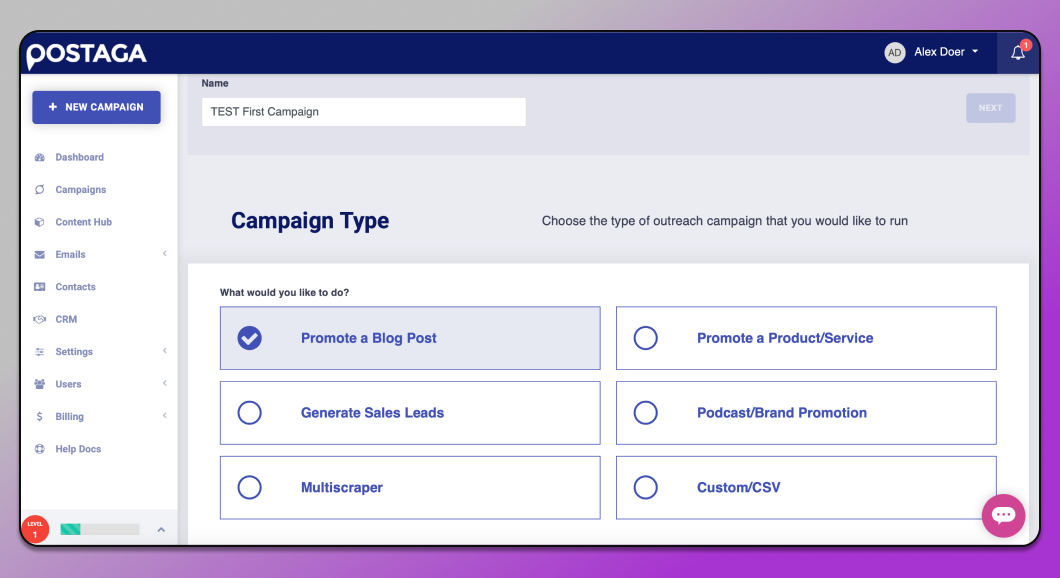Viewport: 1060px width, 578px height.
Task: Click the notification bell icon
Action: 1018,53
